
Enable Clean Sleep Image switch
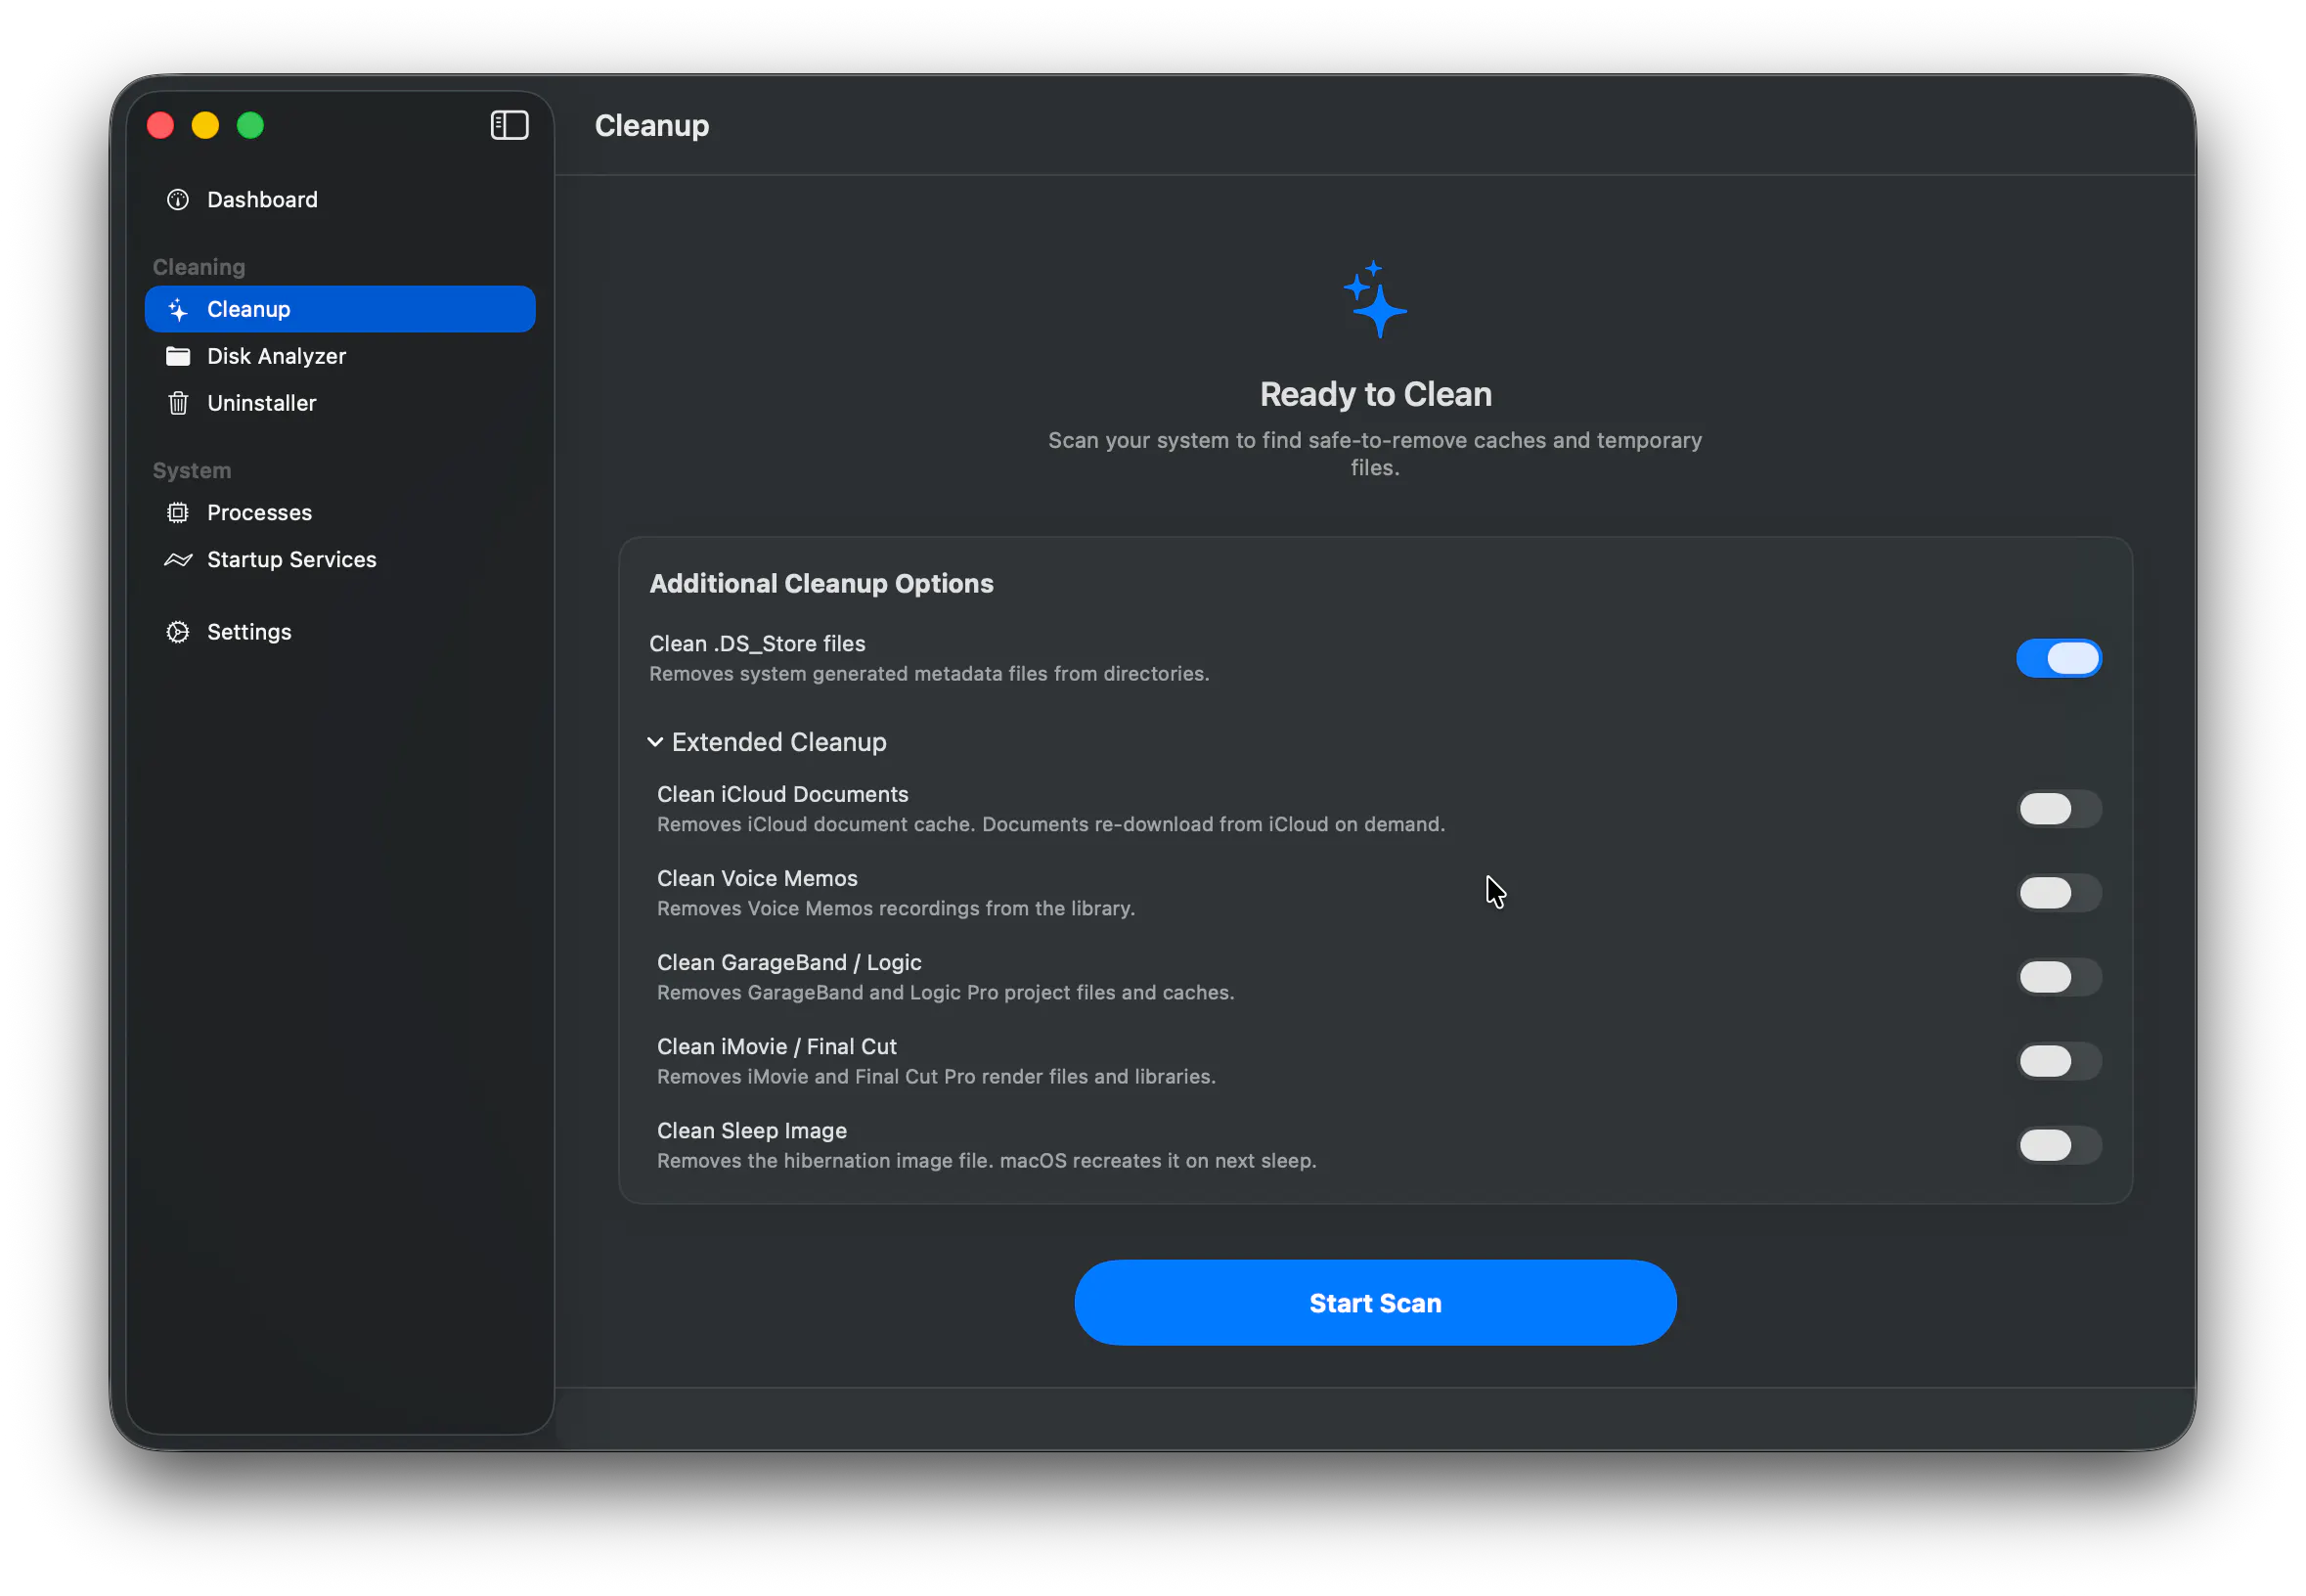(x=2058, y=1145)
